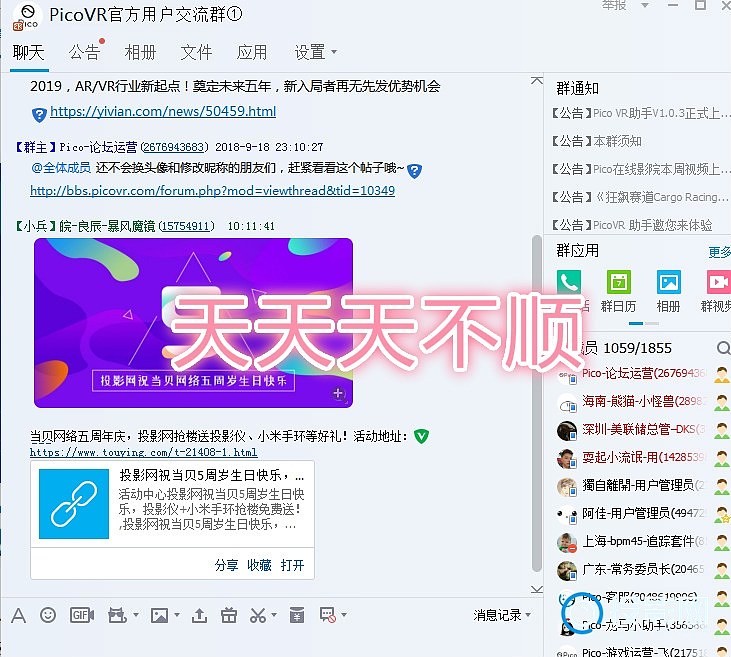This screenshot has height=657, width=731.
Task: Click the green safe-link shield icon
Action: point(421,436)
